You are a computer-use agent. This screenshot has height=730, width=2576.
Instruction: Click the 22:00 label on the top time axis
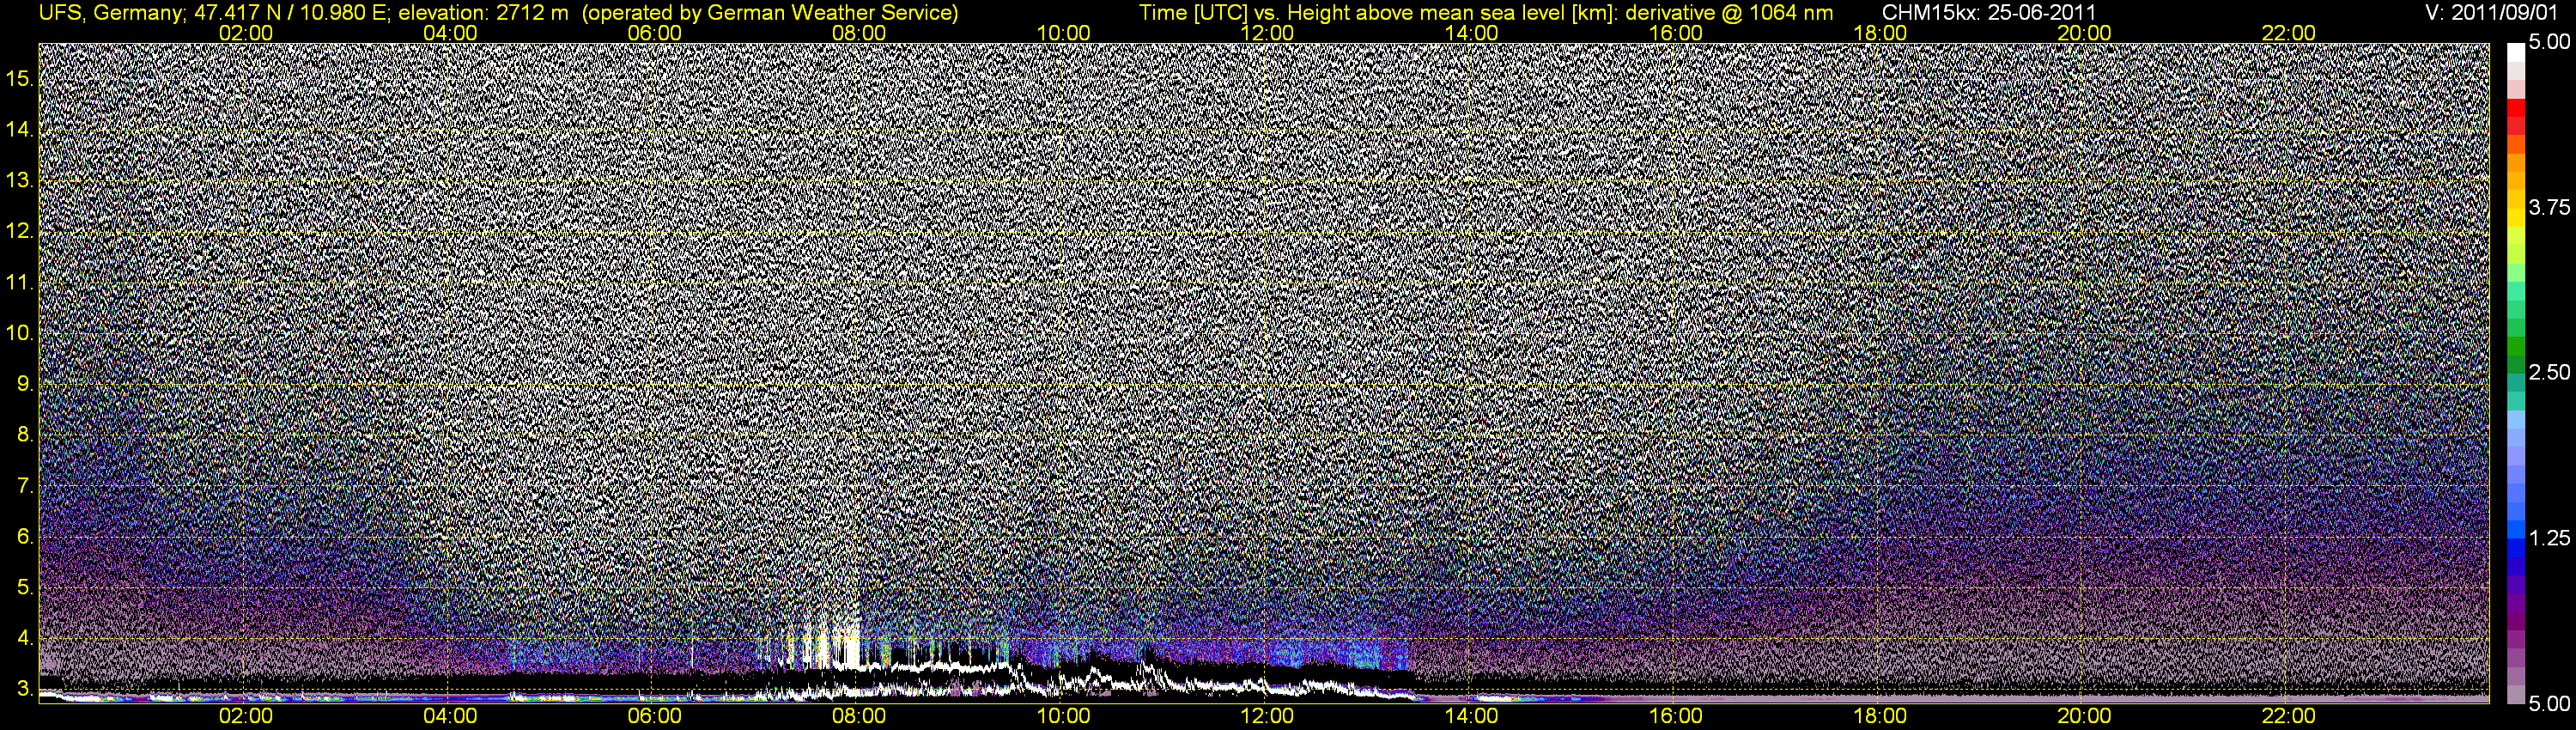pyautogui.click(x=2289, y=33)
